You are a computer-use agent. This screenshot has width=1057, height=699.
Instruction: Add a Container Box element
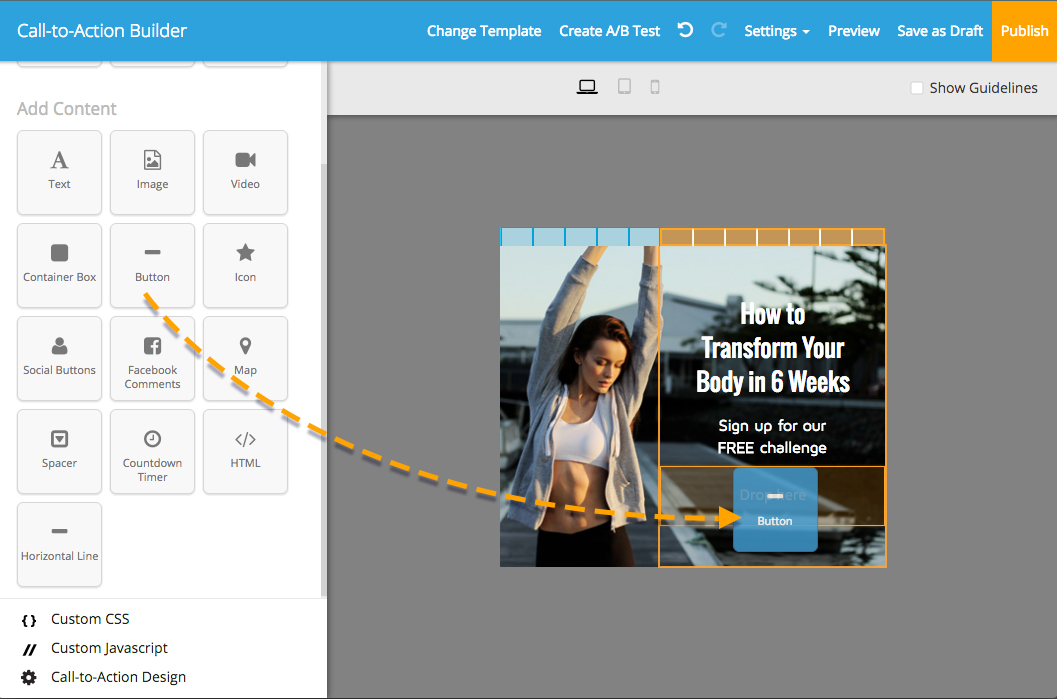59,266
